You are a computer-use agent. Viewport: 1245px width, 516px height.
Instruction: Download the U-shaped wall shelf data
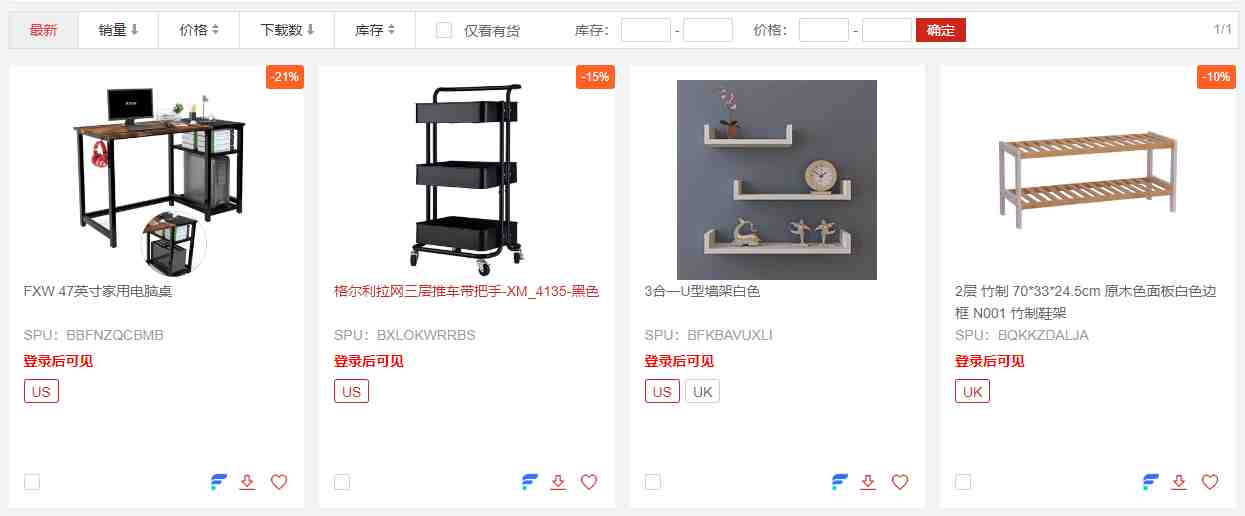pos(868,482)
